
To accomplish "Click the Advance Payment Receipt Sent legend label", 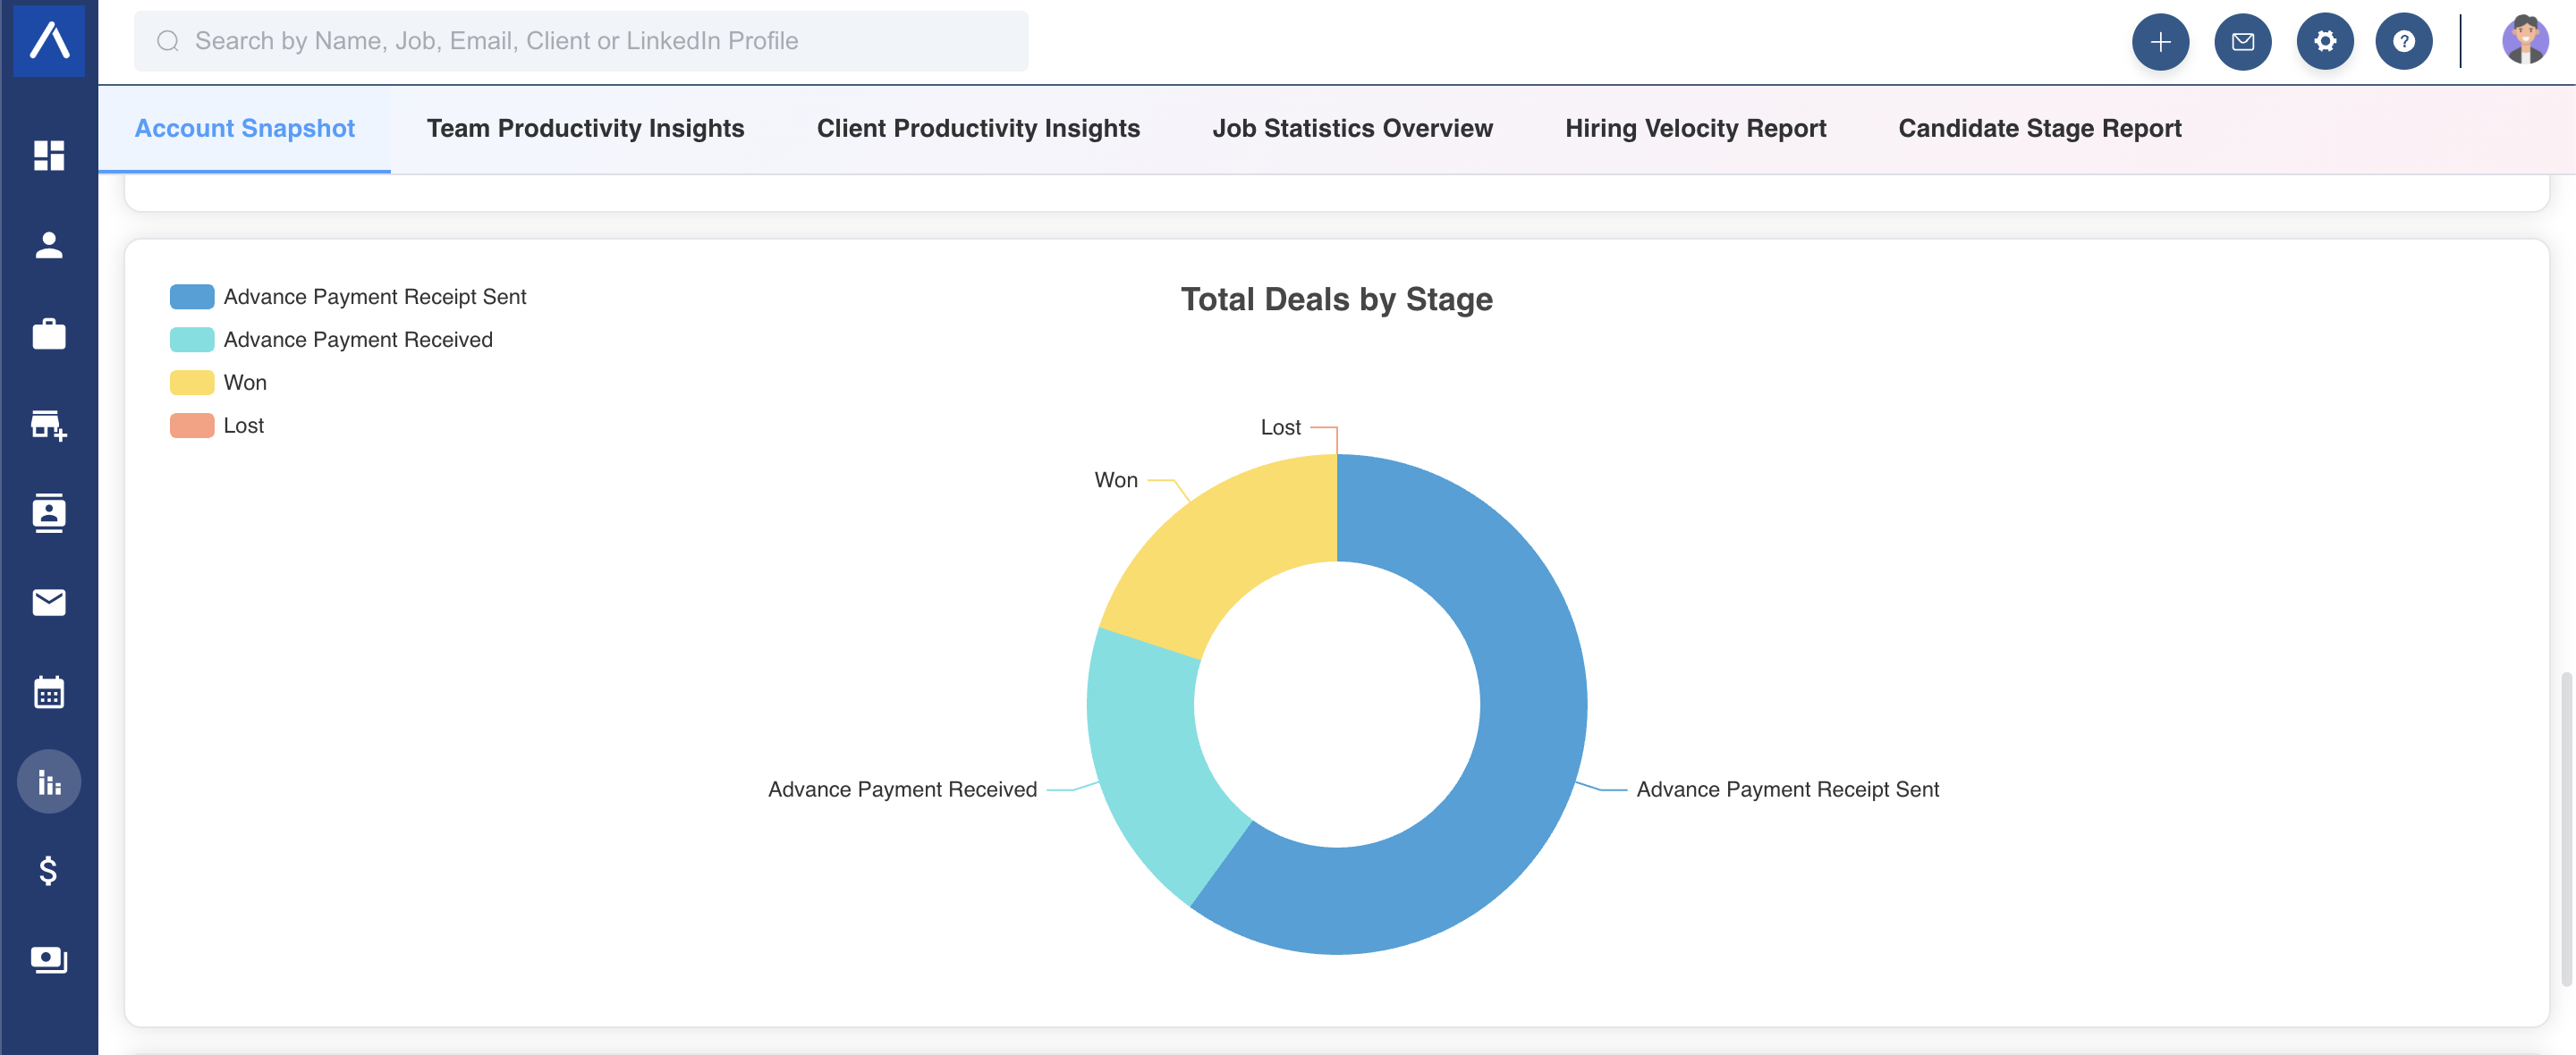I will [x=375, y=297].
